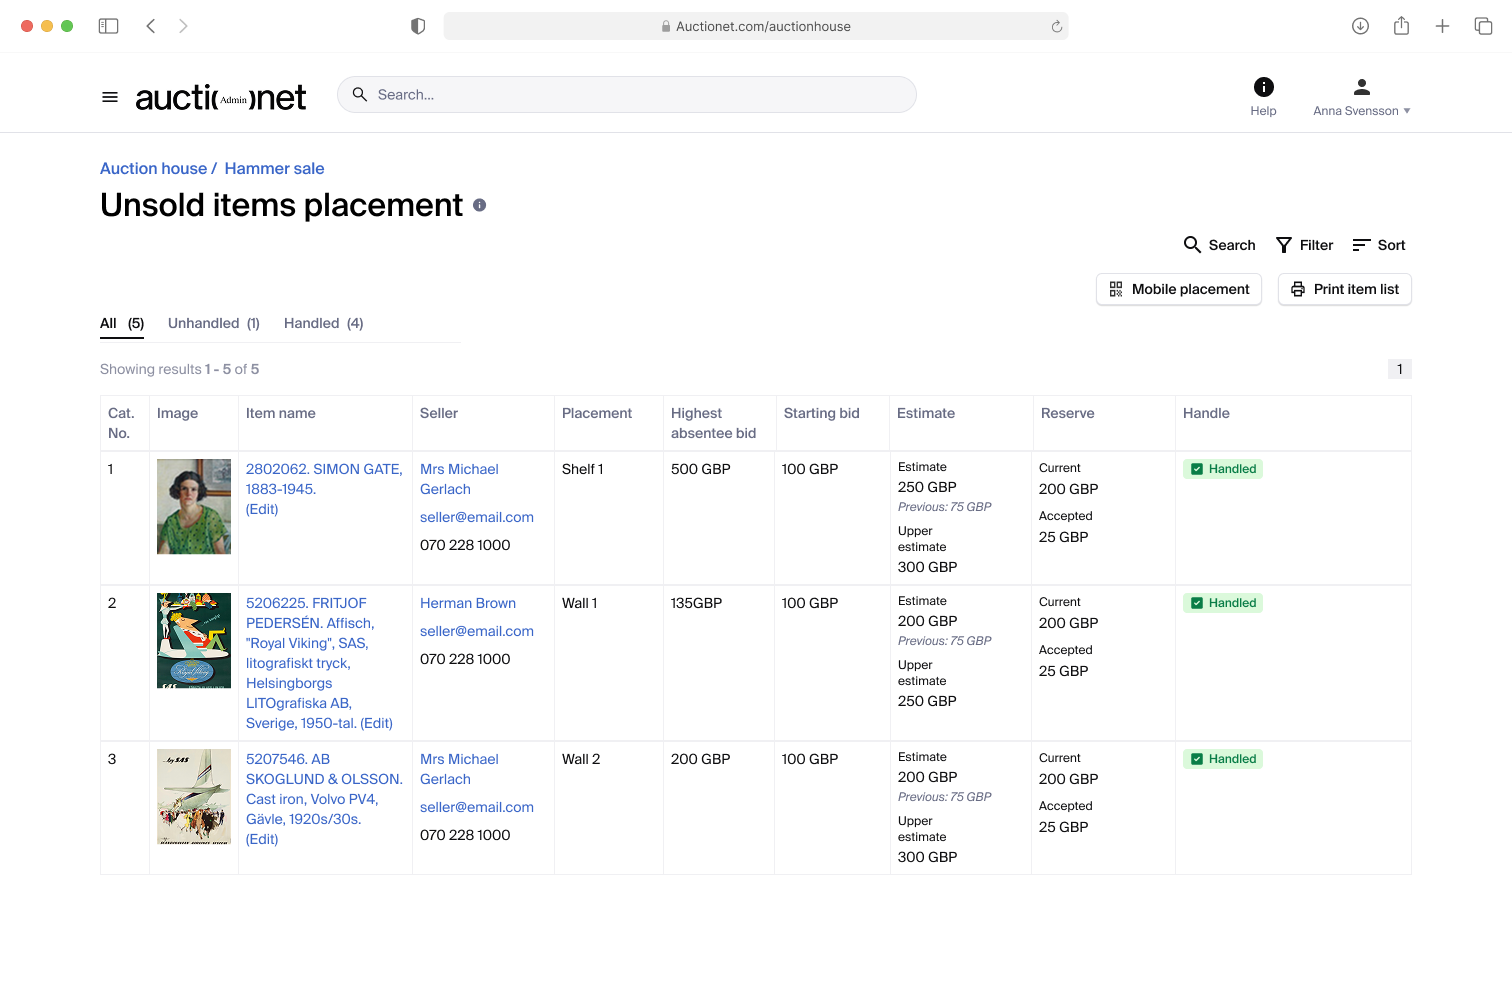
Task: Click Mrs Michael Gerlach in row 3
Action: 459,769
